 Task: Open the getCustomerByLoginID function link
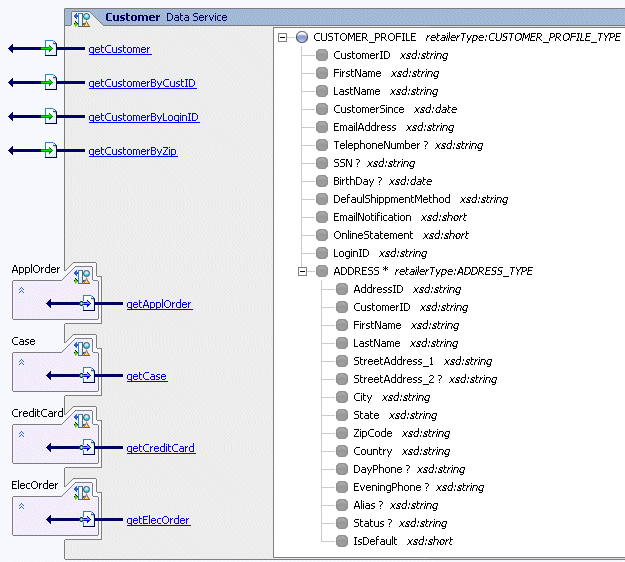click(144, 117)
